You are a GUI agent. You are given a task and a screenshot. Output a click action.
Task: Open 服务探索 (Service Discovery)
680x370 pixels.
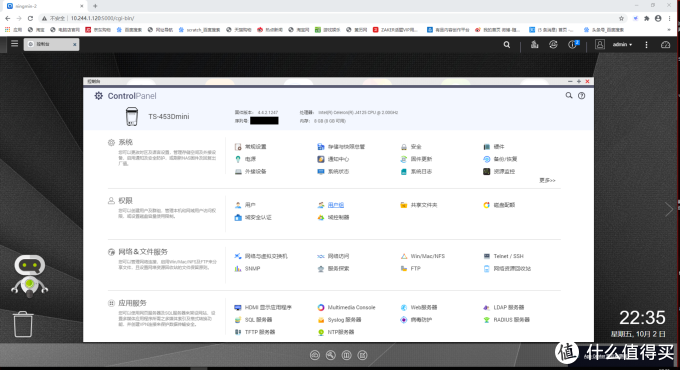333,268
